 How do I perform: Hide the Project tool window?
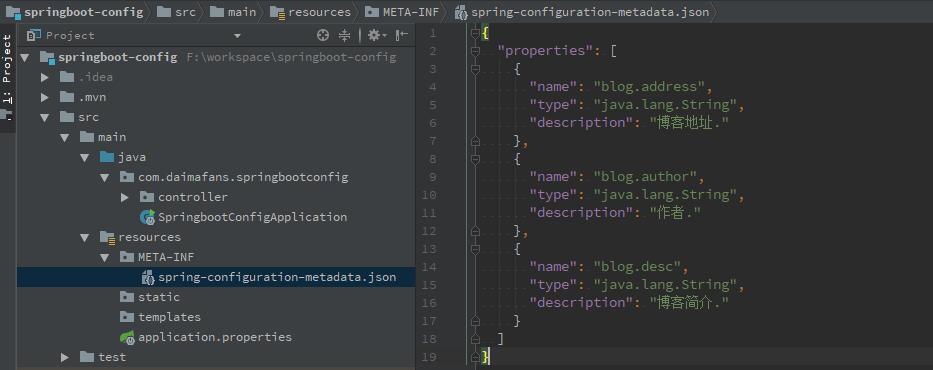pyautogui.click(x=402, y=36)
